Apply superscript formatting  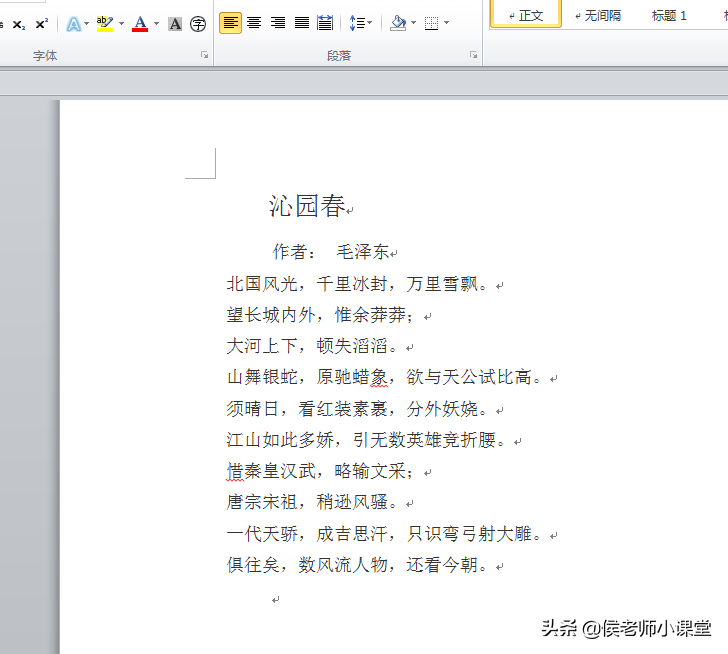pyautogui.click(x=42, y=24)
